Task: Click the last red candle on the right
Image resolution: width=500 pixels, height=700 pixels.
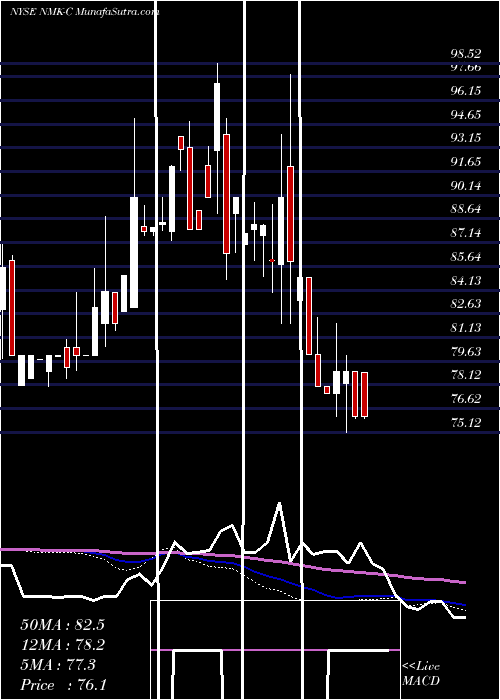Action: [x=364, y=395]
